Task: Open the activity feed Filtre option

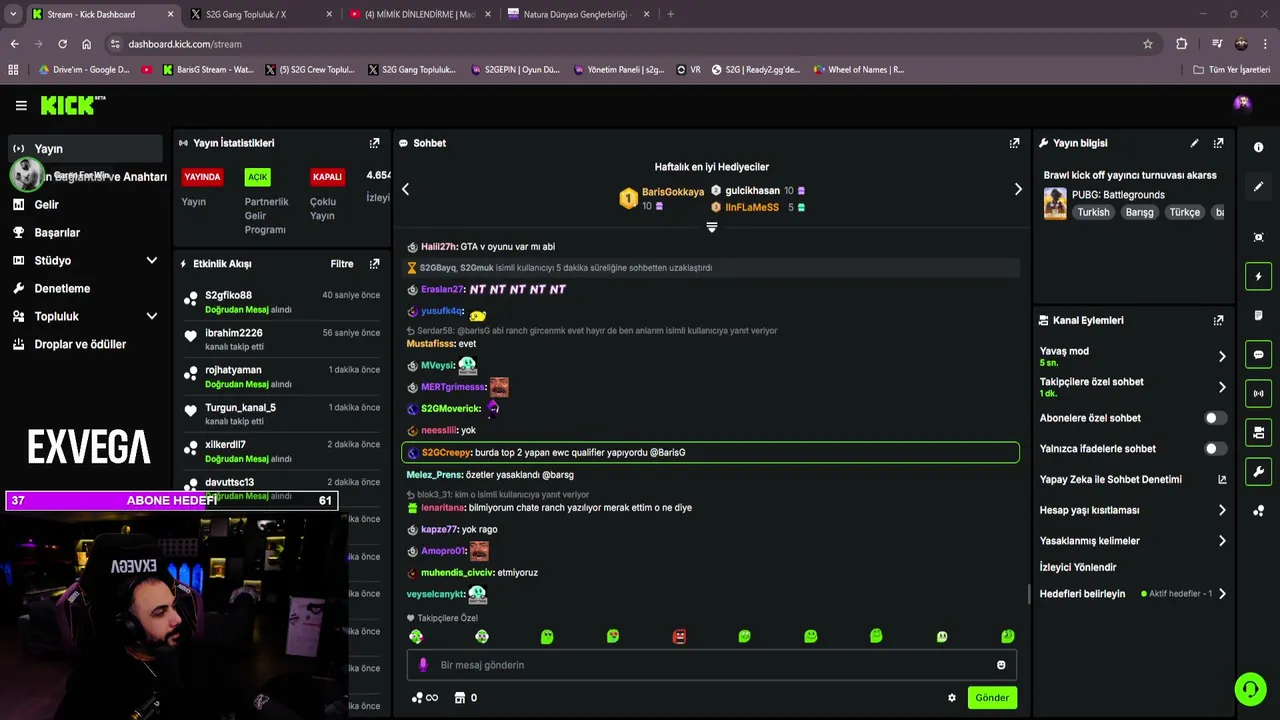Action: pos(342,264)
